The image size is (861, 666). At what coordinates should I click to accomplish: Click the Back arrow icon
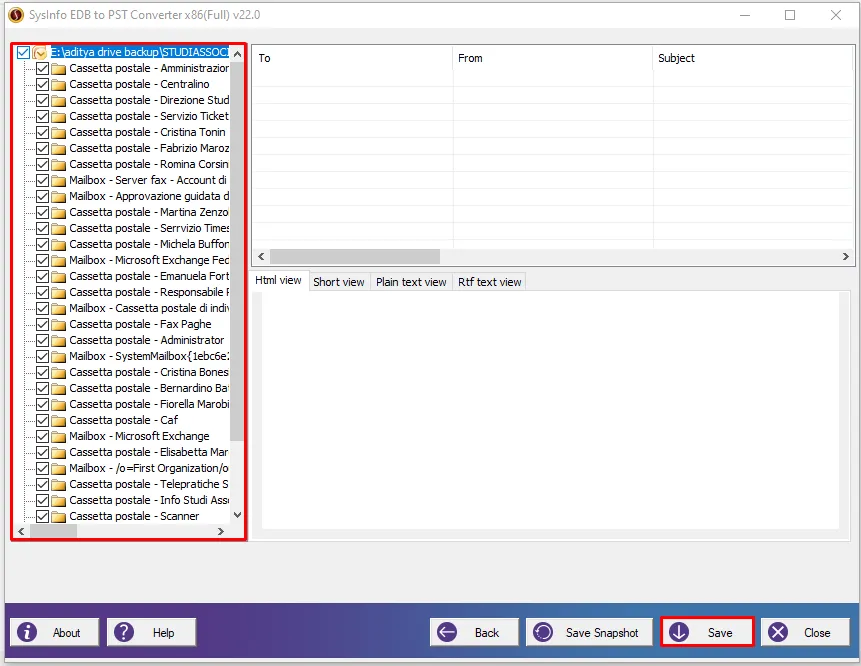[x=447, y=632]
